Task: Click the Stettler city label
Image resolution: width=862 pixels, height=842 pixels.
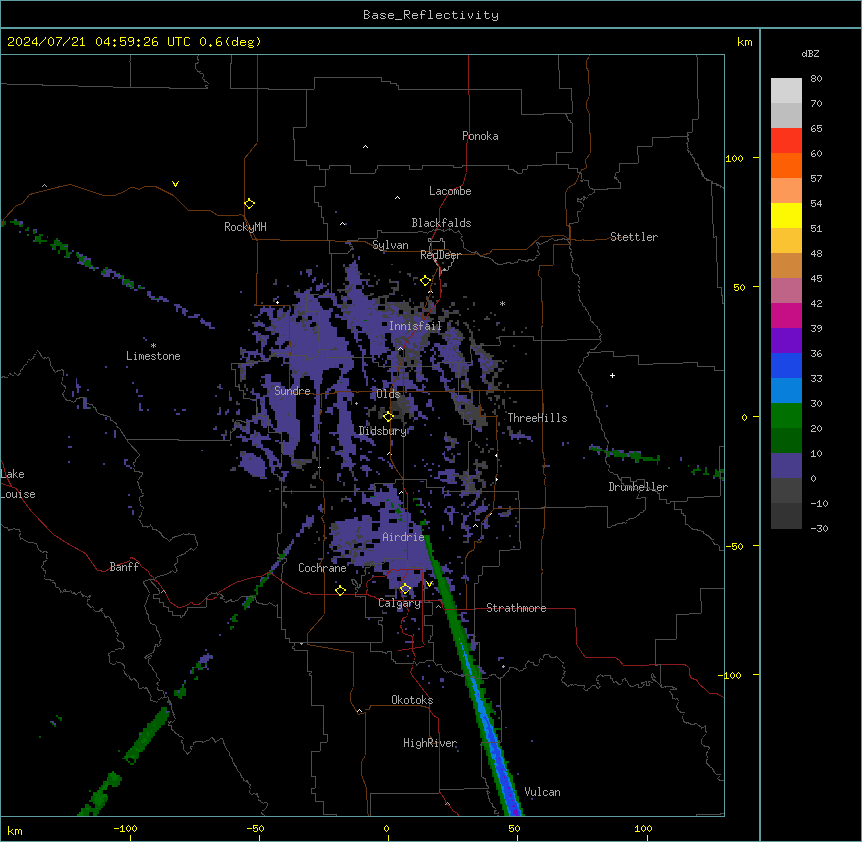Action: 634,237
